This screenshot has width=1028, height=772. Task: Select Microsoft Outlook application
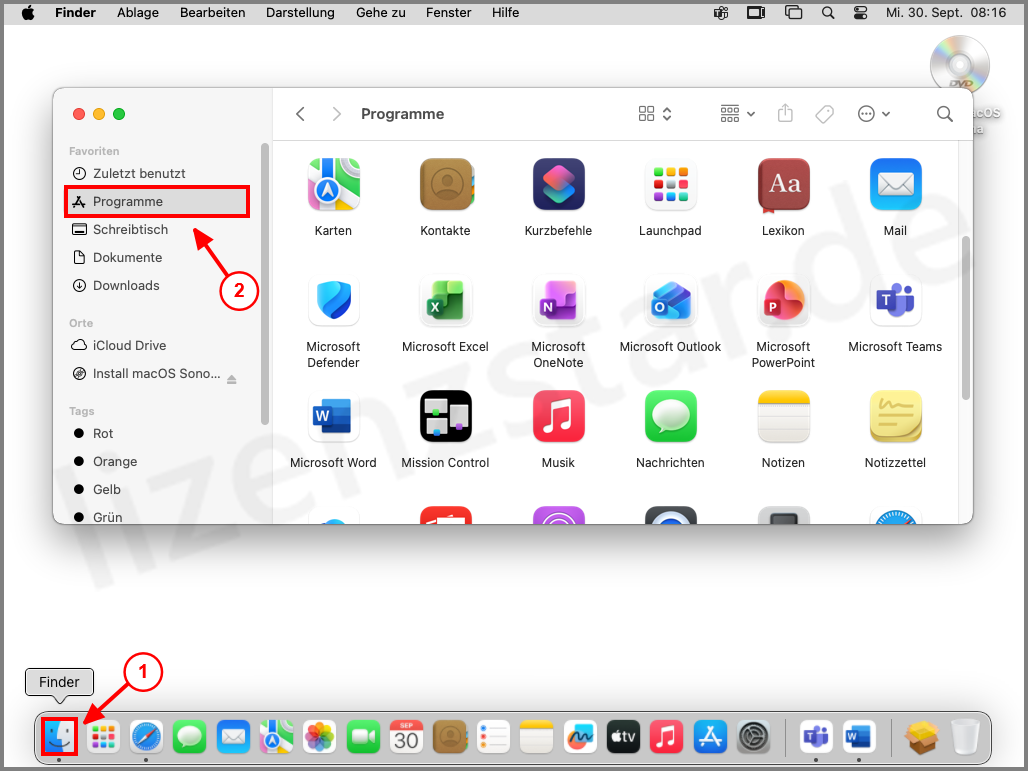pyautogui.click(x=670, y=300)
